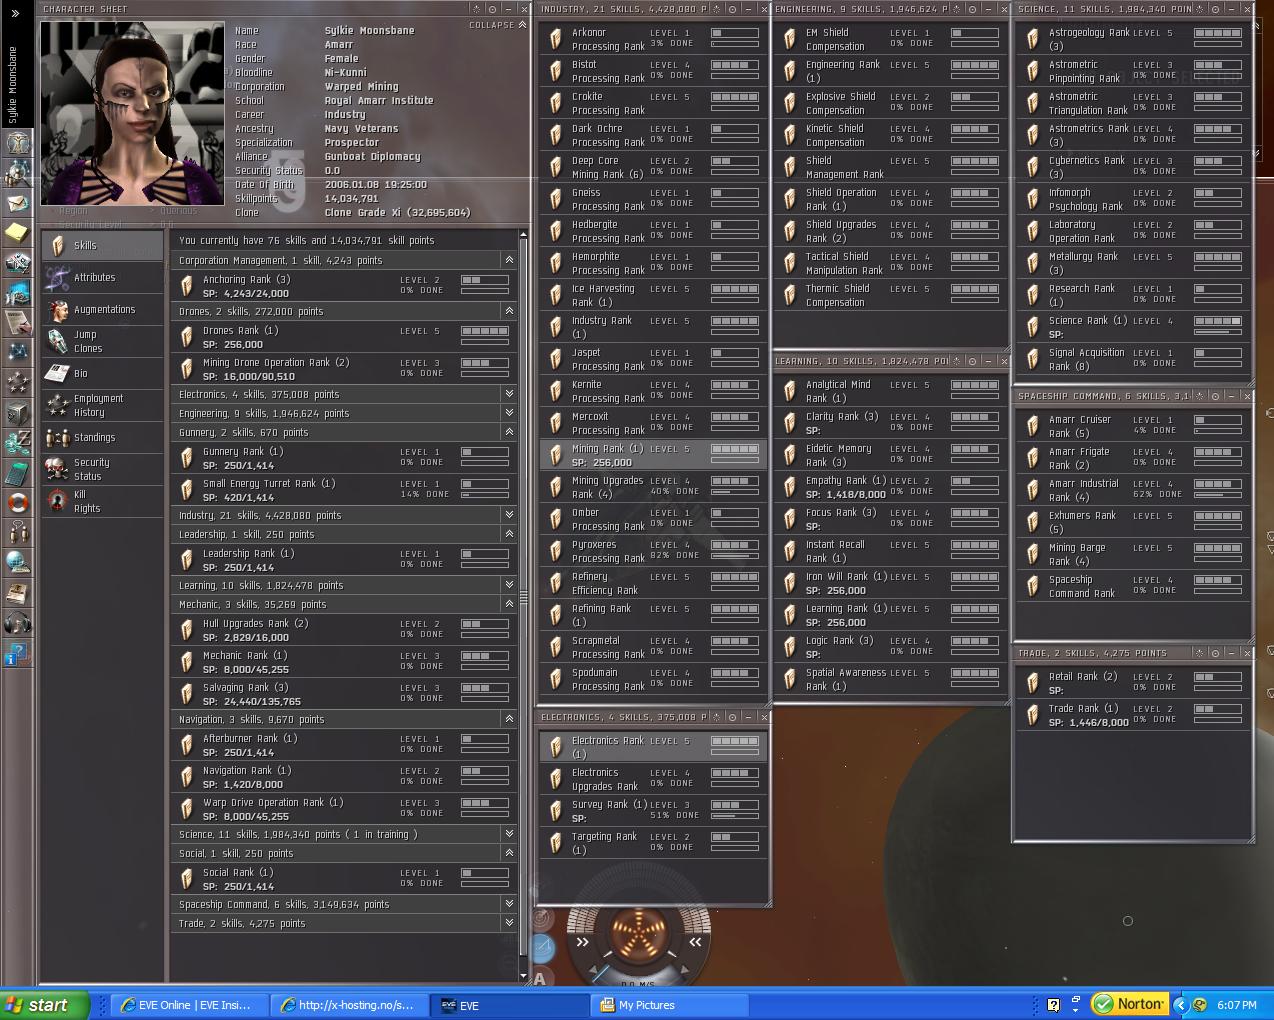
Task: Open the headphones Jukebox icon in Neocom
Action: coord(17,623)
